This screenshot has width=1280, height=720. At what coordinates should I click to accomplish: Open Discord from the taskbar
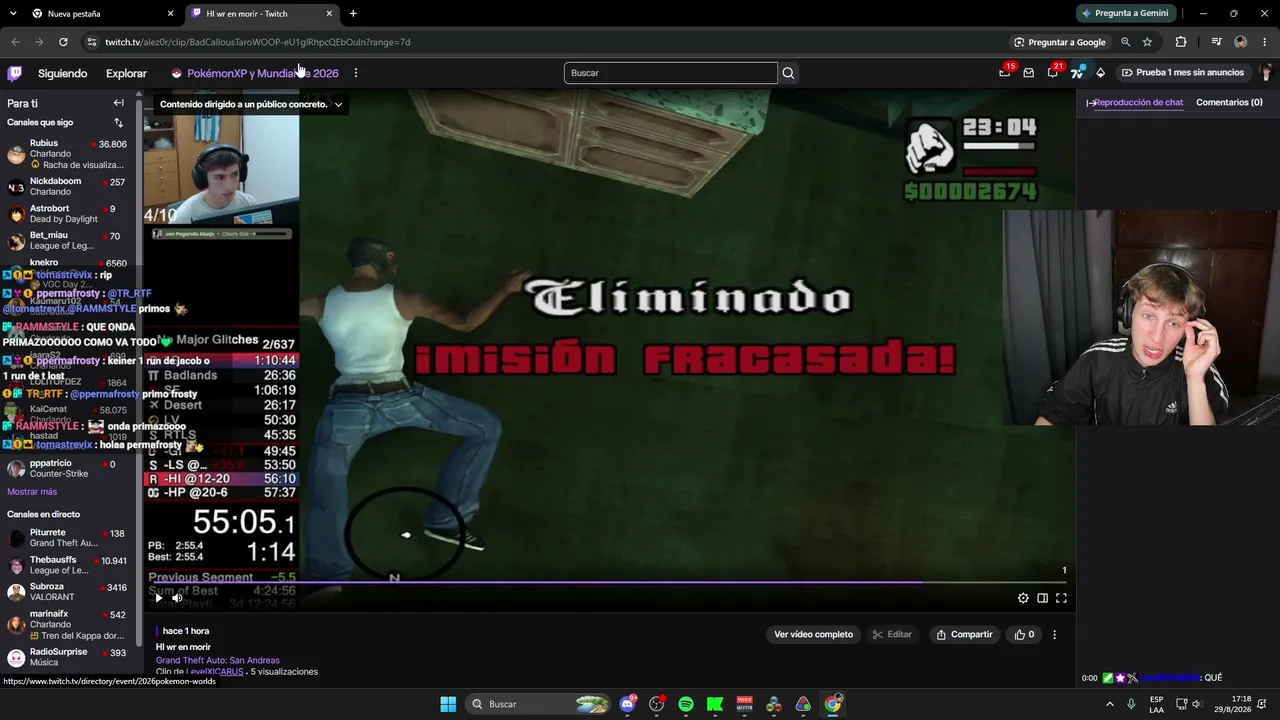(x=627, y=704)
